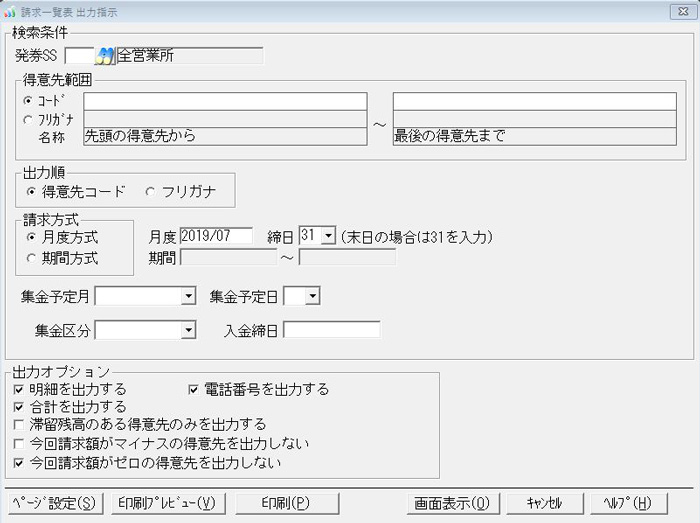Uncheck 電話番号を出力する option

(196, 389)
